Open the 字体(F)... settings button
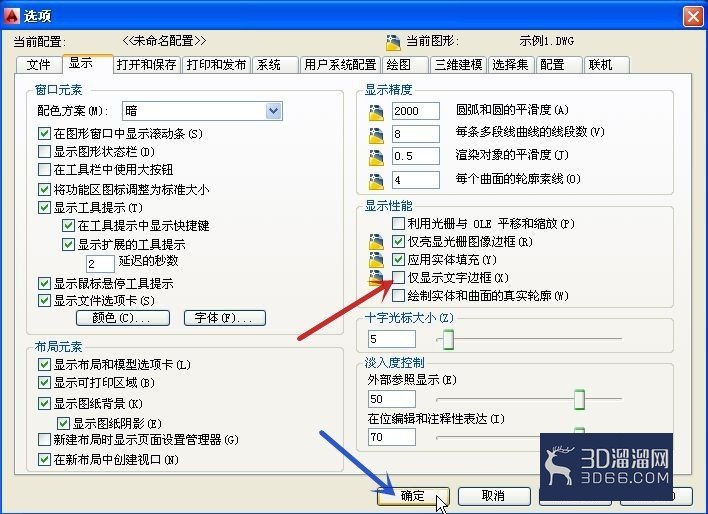The width and height of the screenshot is (708, 514). [224, 318]
